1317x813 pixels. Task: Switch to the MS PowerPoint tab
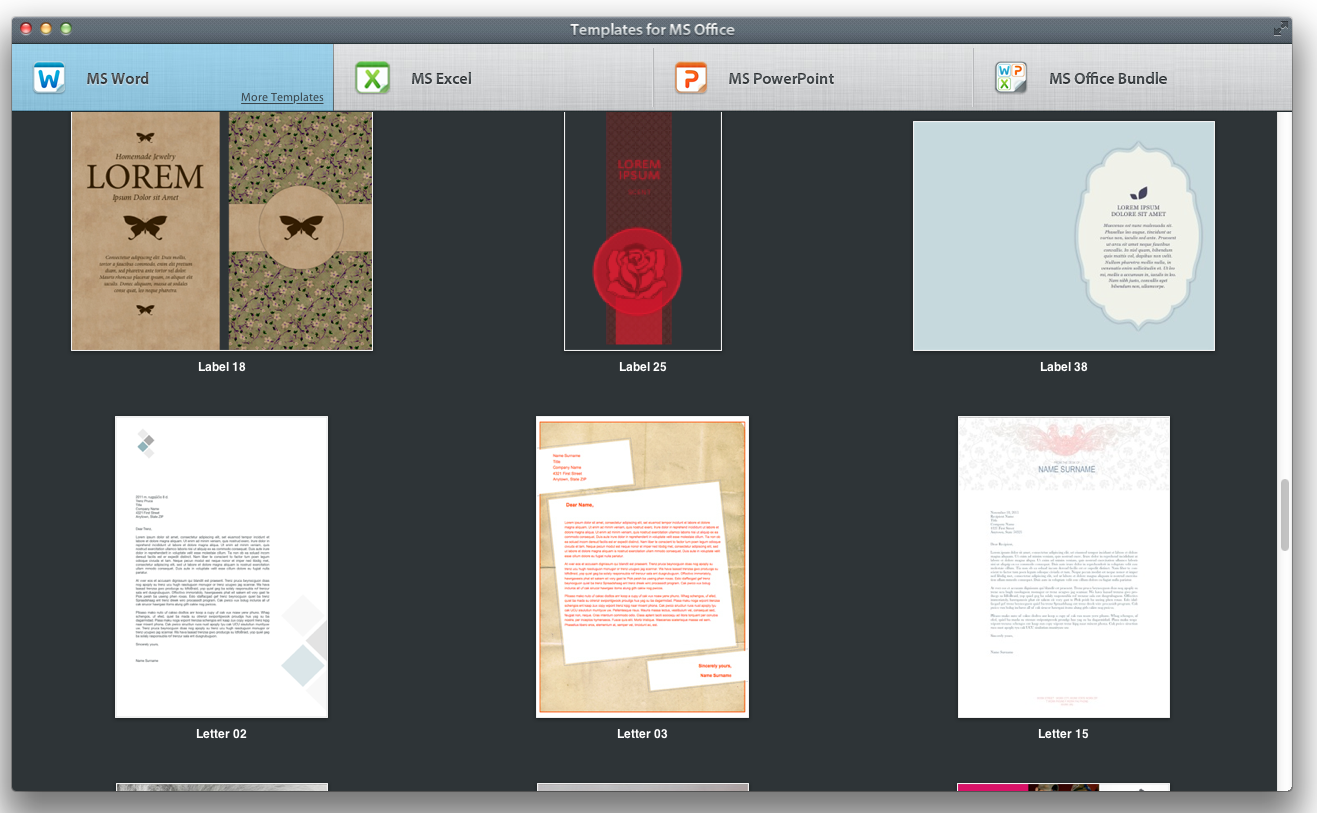[x=780, y=78]
